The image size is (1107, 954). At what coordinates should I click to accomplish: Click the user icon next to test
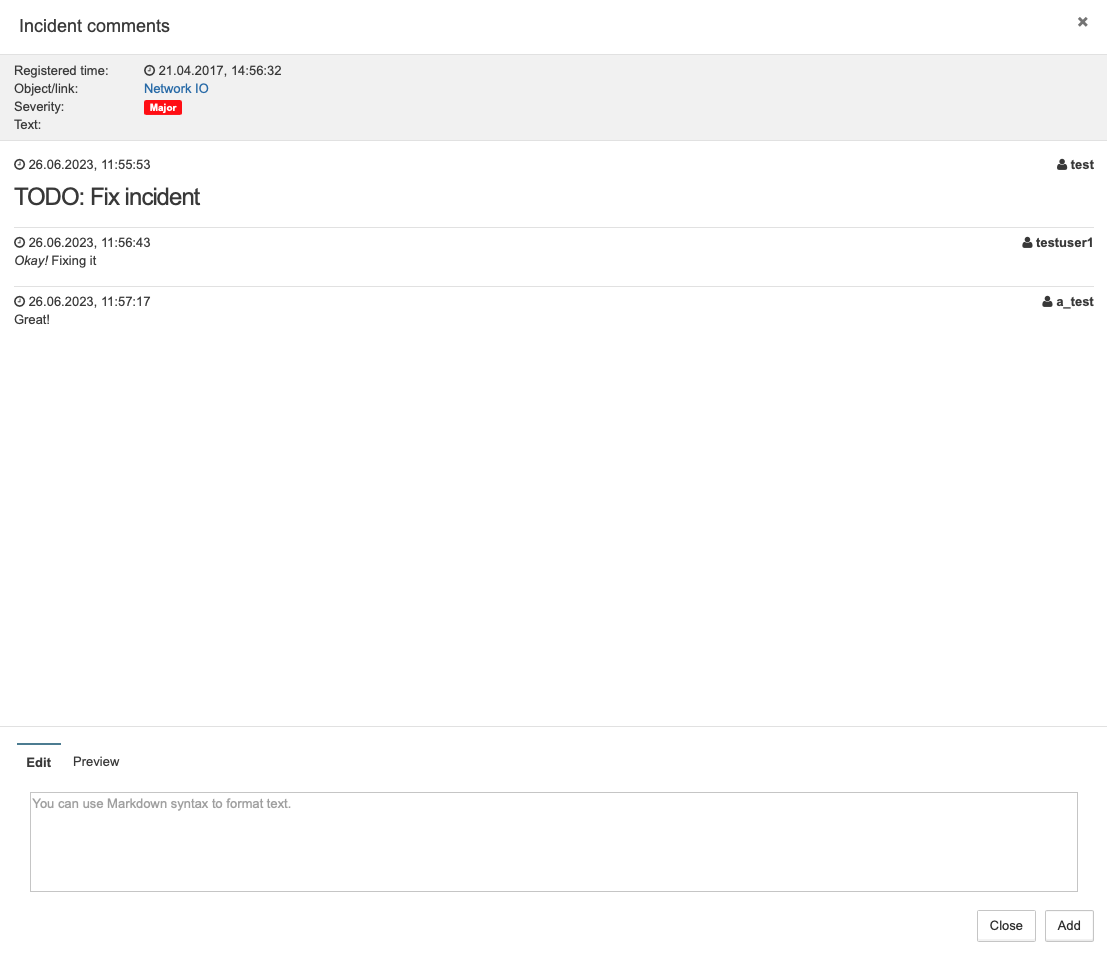(1062, 165)
